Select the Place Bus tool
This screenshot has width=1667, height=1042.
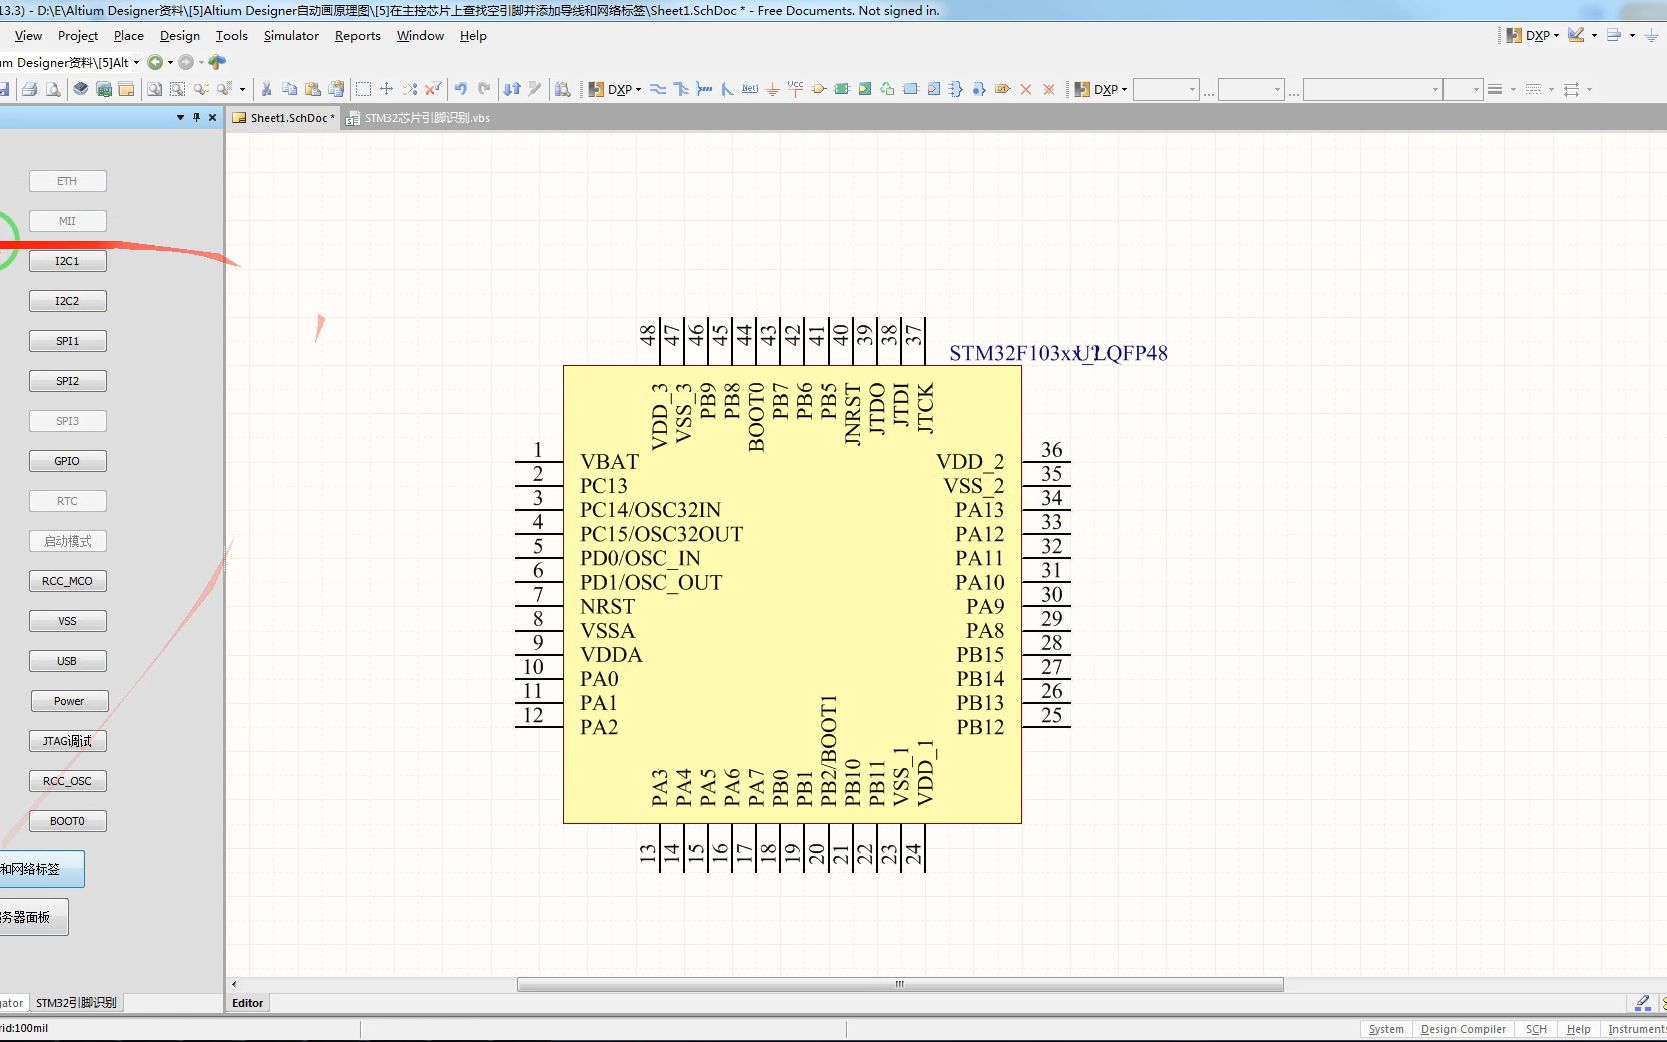coord(681,89)
